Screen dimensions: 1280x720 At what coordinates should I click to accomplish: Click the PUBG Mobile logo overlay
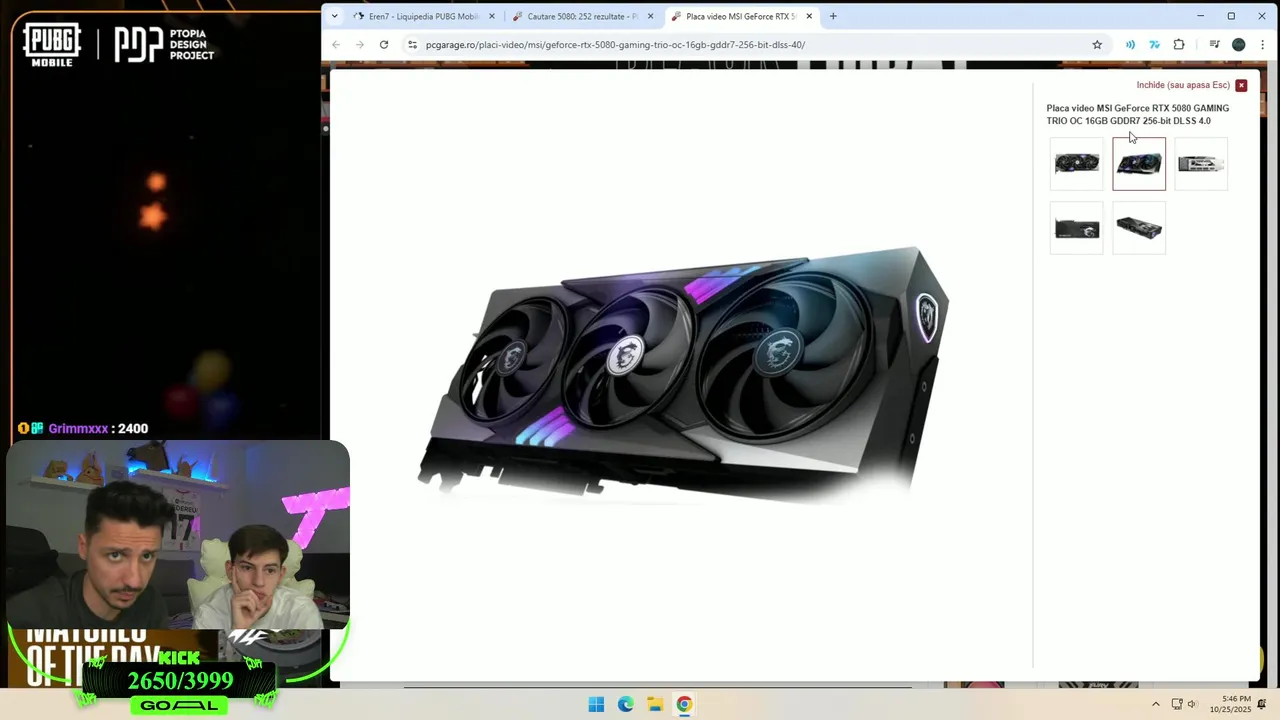(51, 44)
